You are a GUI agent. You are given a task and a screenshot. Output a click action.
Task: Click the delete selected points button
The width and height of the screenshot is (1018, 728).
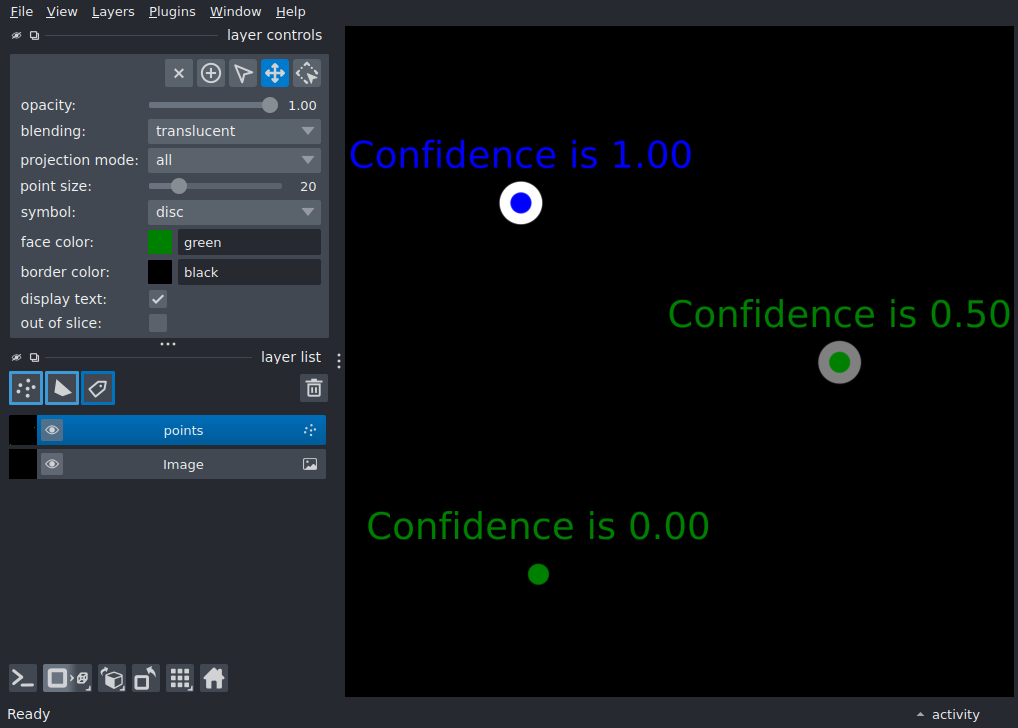tap(179, 73)
